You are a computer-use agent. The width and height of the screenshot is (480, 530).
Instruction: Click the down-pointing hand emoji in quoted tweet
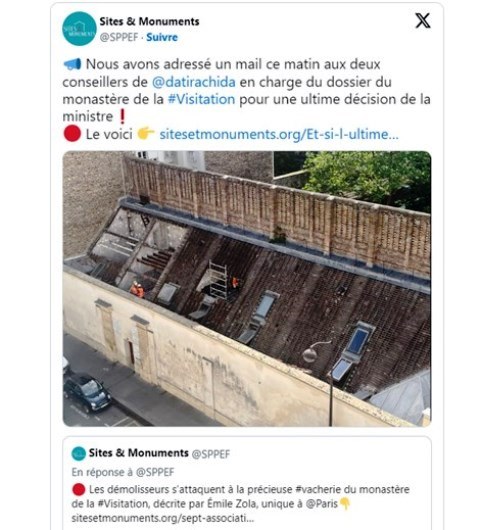(x=344, y=504)
